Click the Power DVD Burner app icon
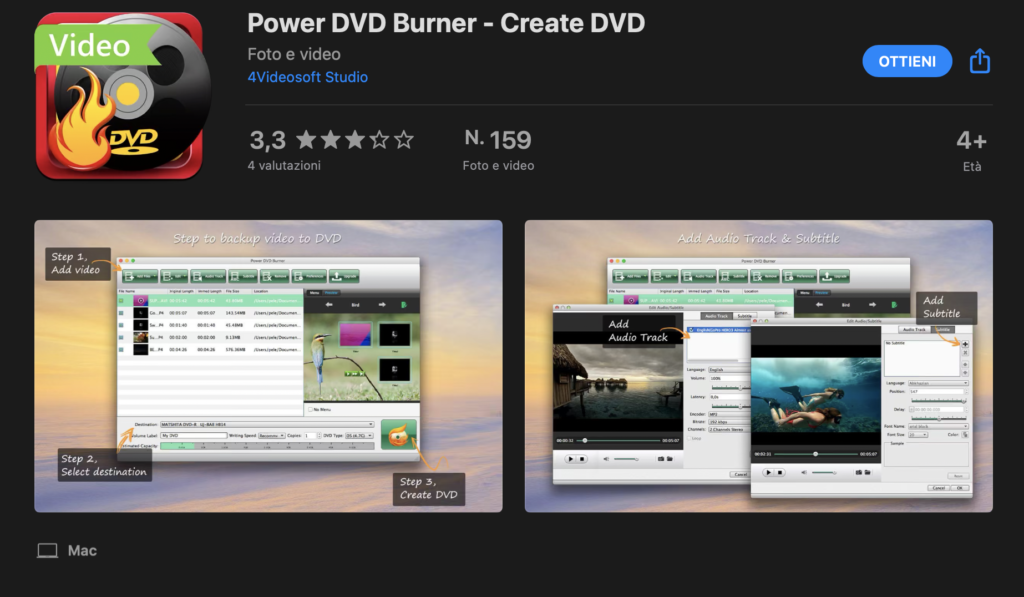The height and width of the screenshot is (597, 1024). tap(122, 95)
